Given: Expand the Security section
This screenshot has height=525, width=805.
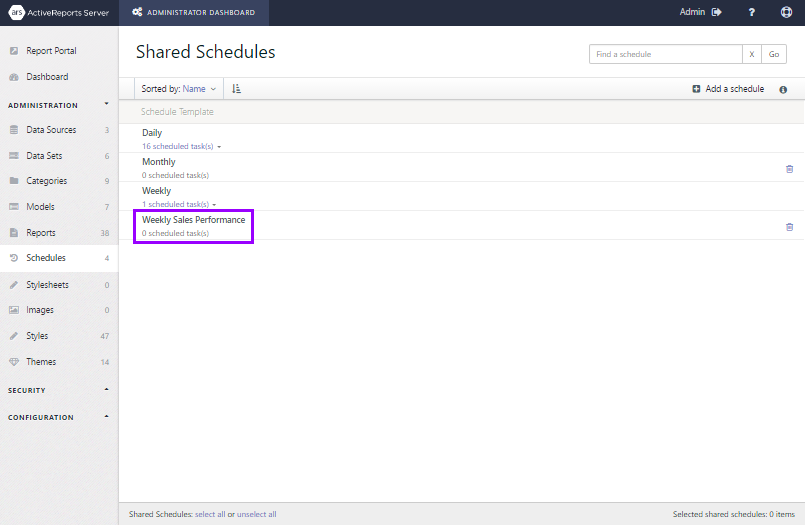Looking at the screenshot, I should [x=106, y=390].
